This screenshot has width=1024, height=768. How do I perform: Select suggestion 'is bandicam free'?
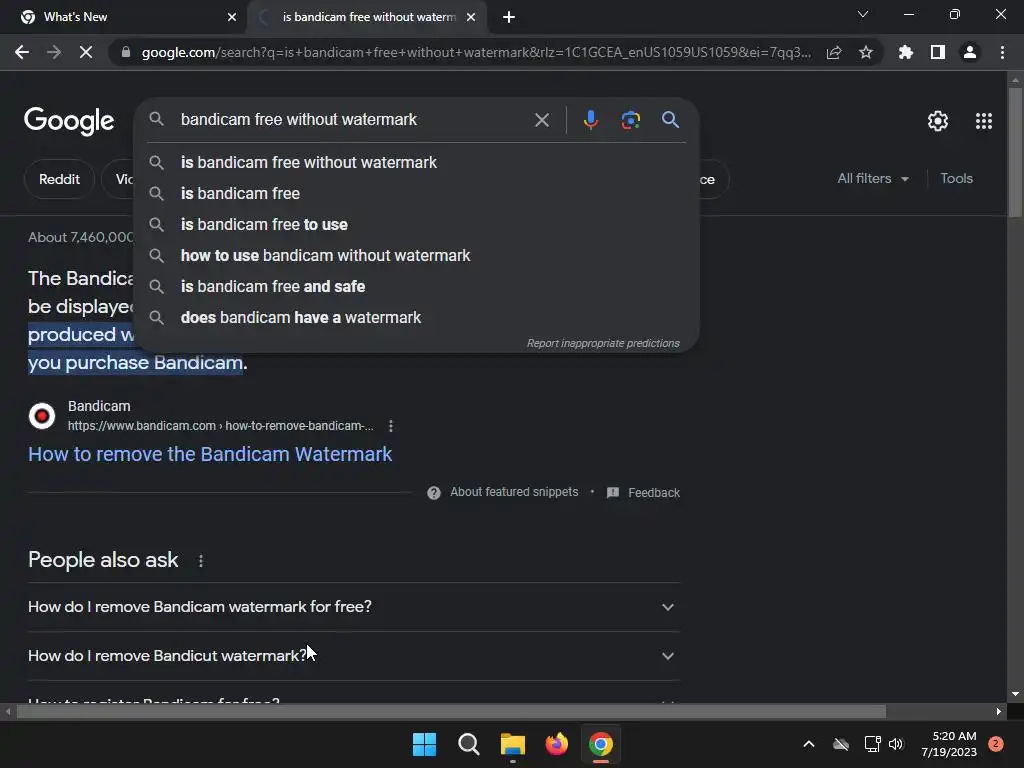(x=416, y=193)
